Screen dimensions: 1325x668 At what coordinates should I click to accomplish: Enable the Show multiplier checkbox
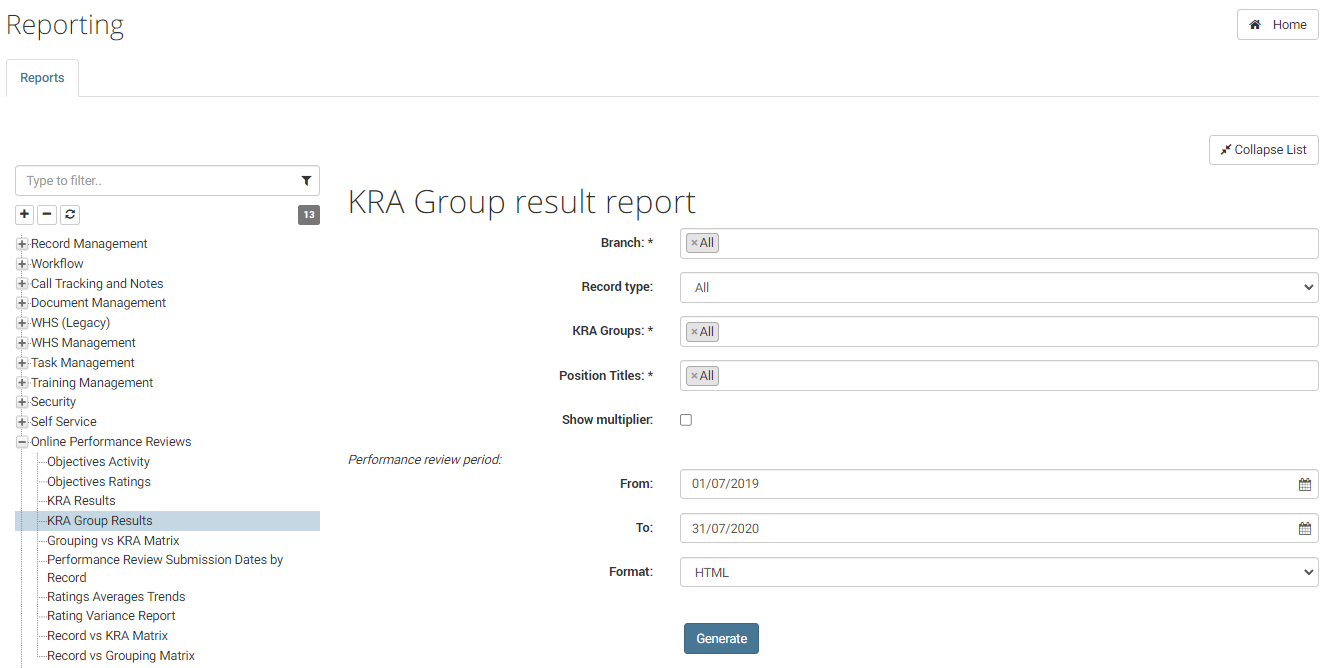686,419
